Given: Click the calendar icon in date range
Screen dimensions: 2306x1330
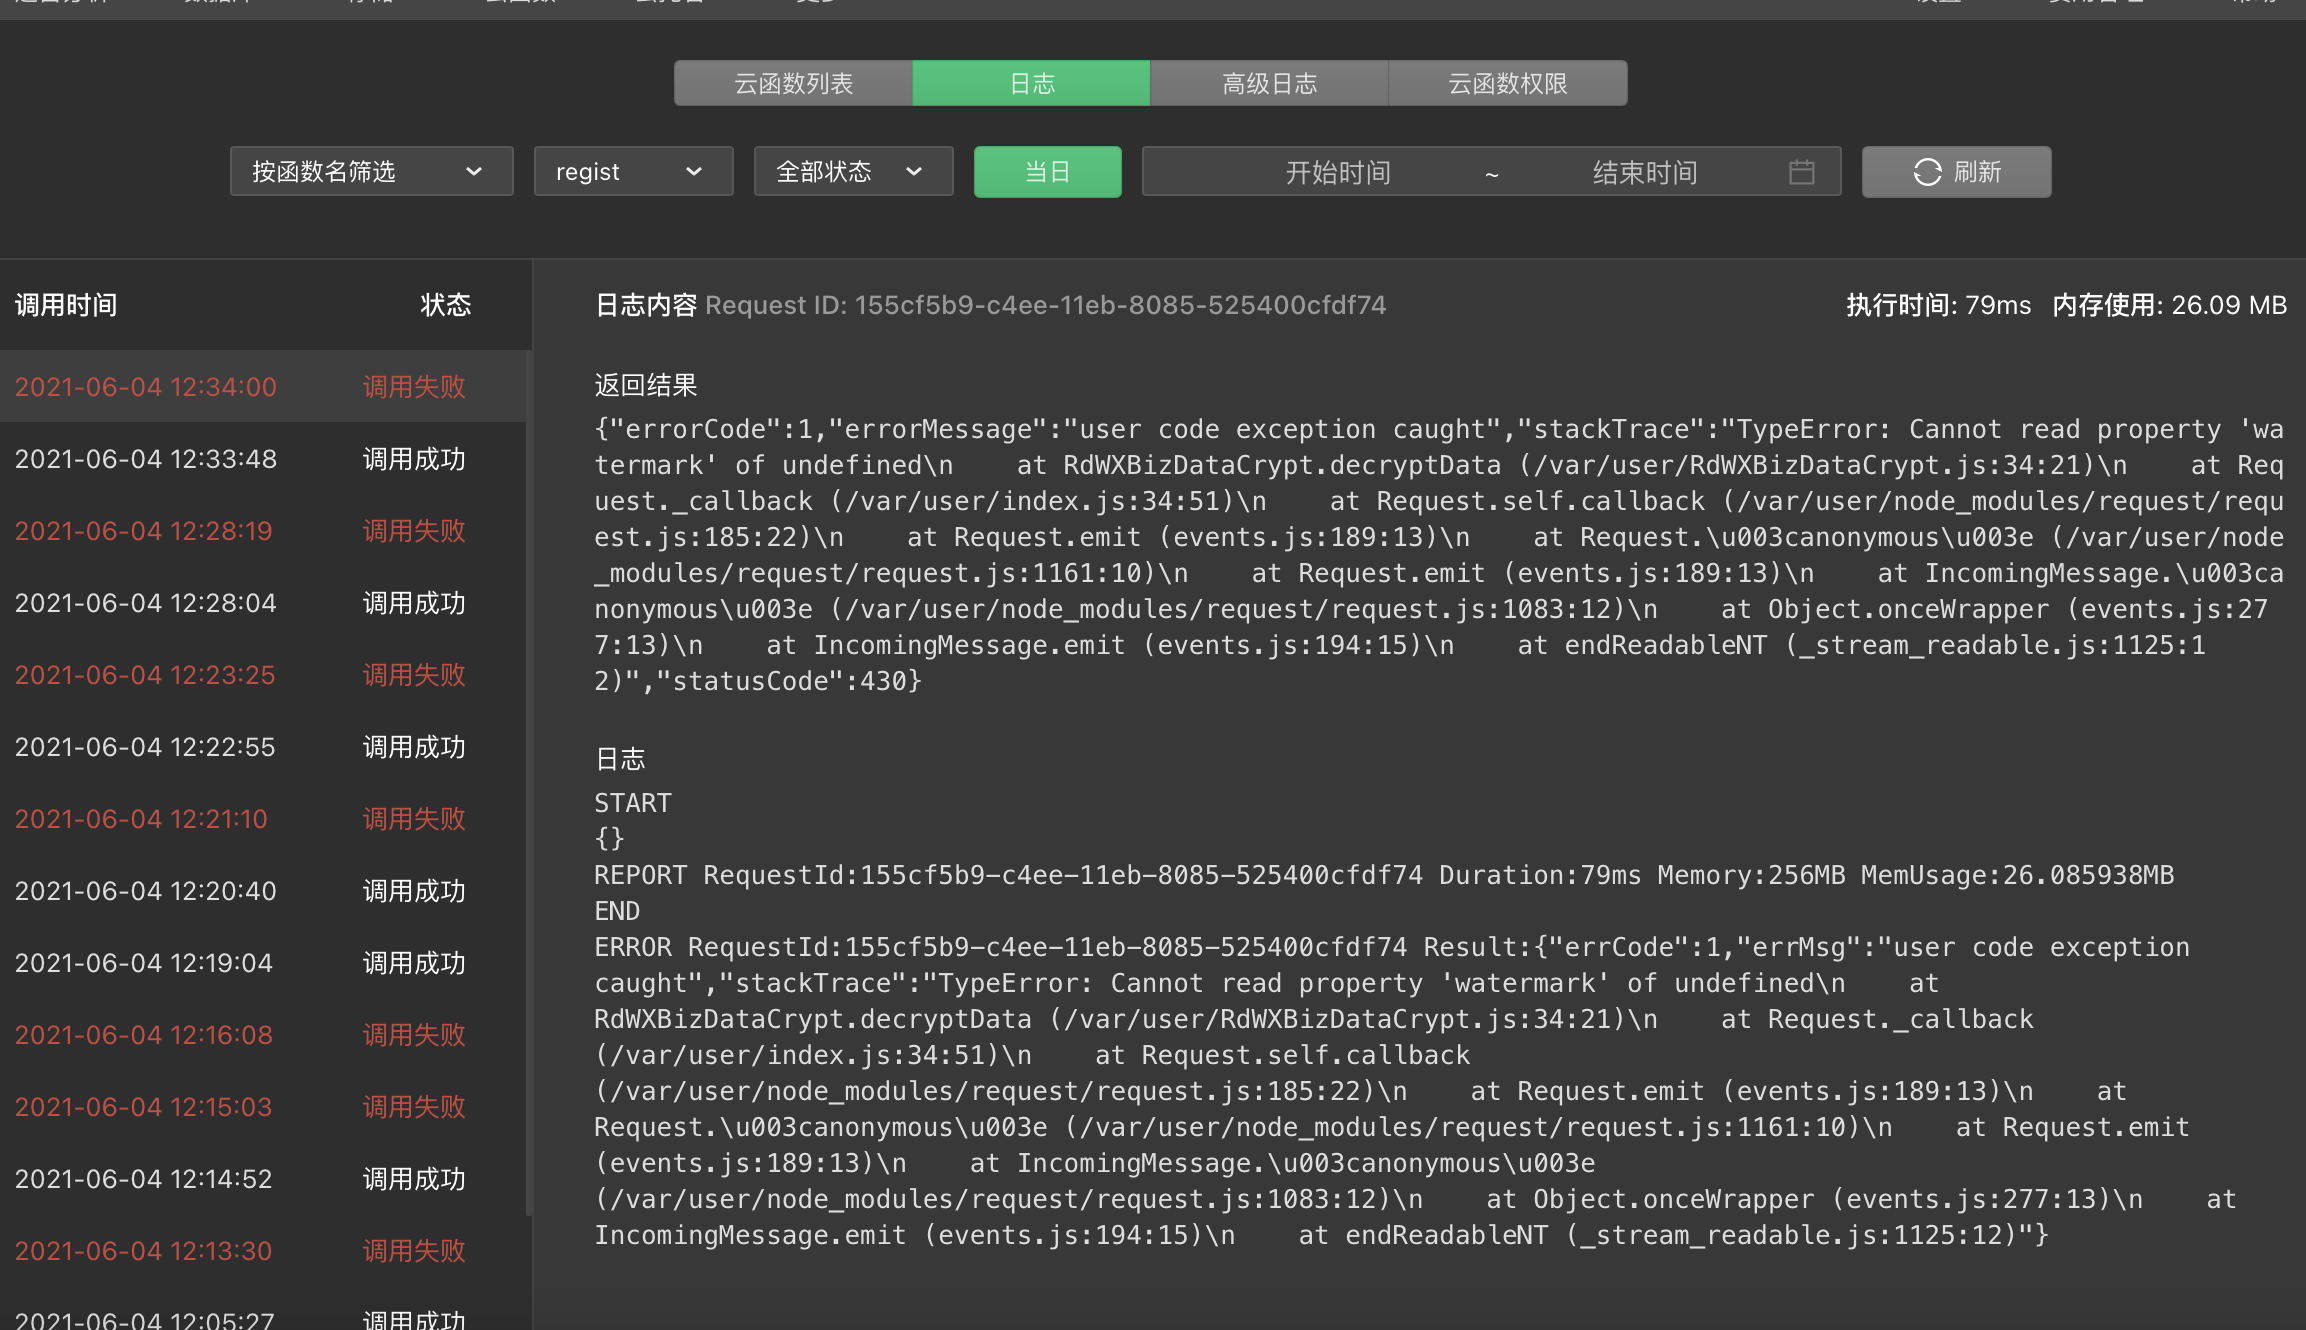Looking at the screenshot, I should (x=1801, y=172).
